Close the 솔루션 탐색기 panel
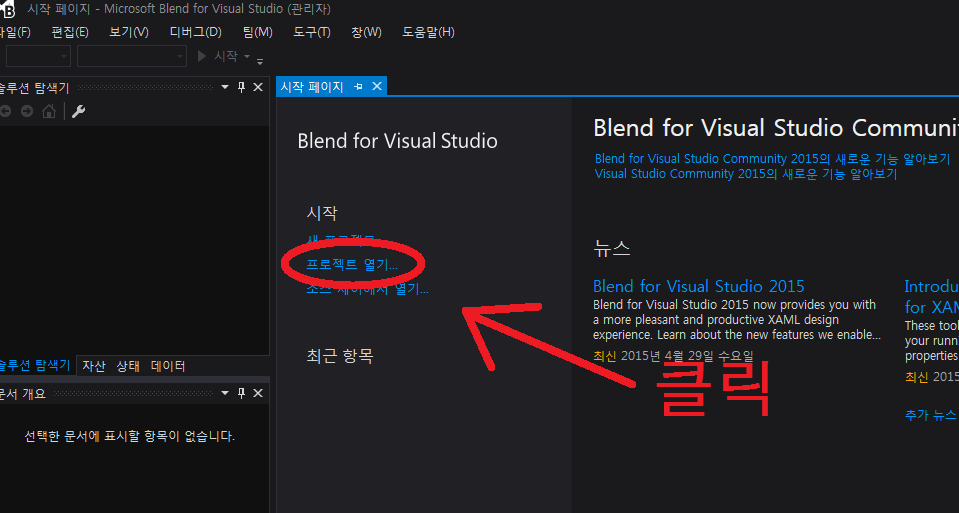959x513 pixels. (x=258, y=87)
